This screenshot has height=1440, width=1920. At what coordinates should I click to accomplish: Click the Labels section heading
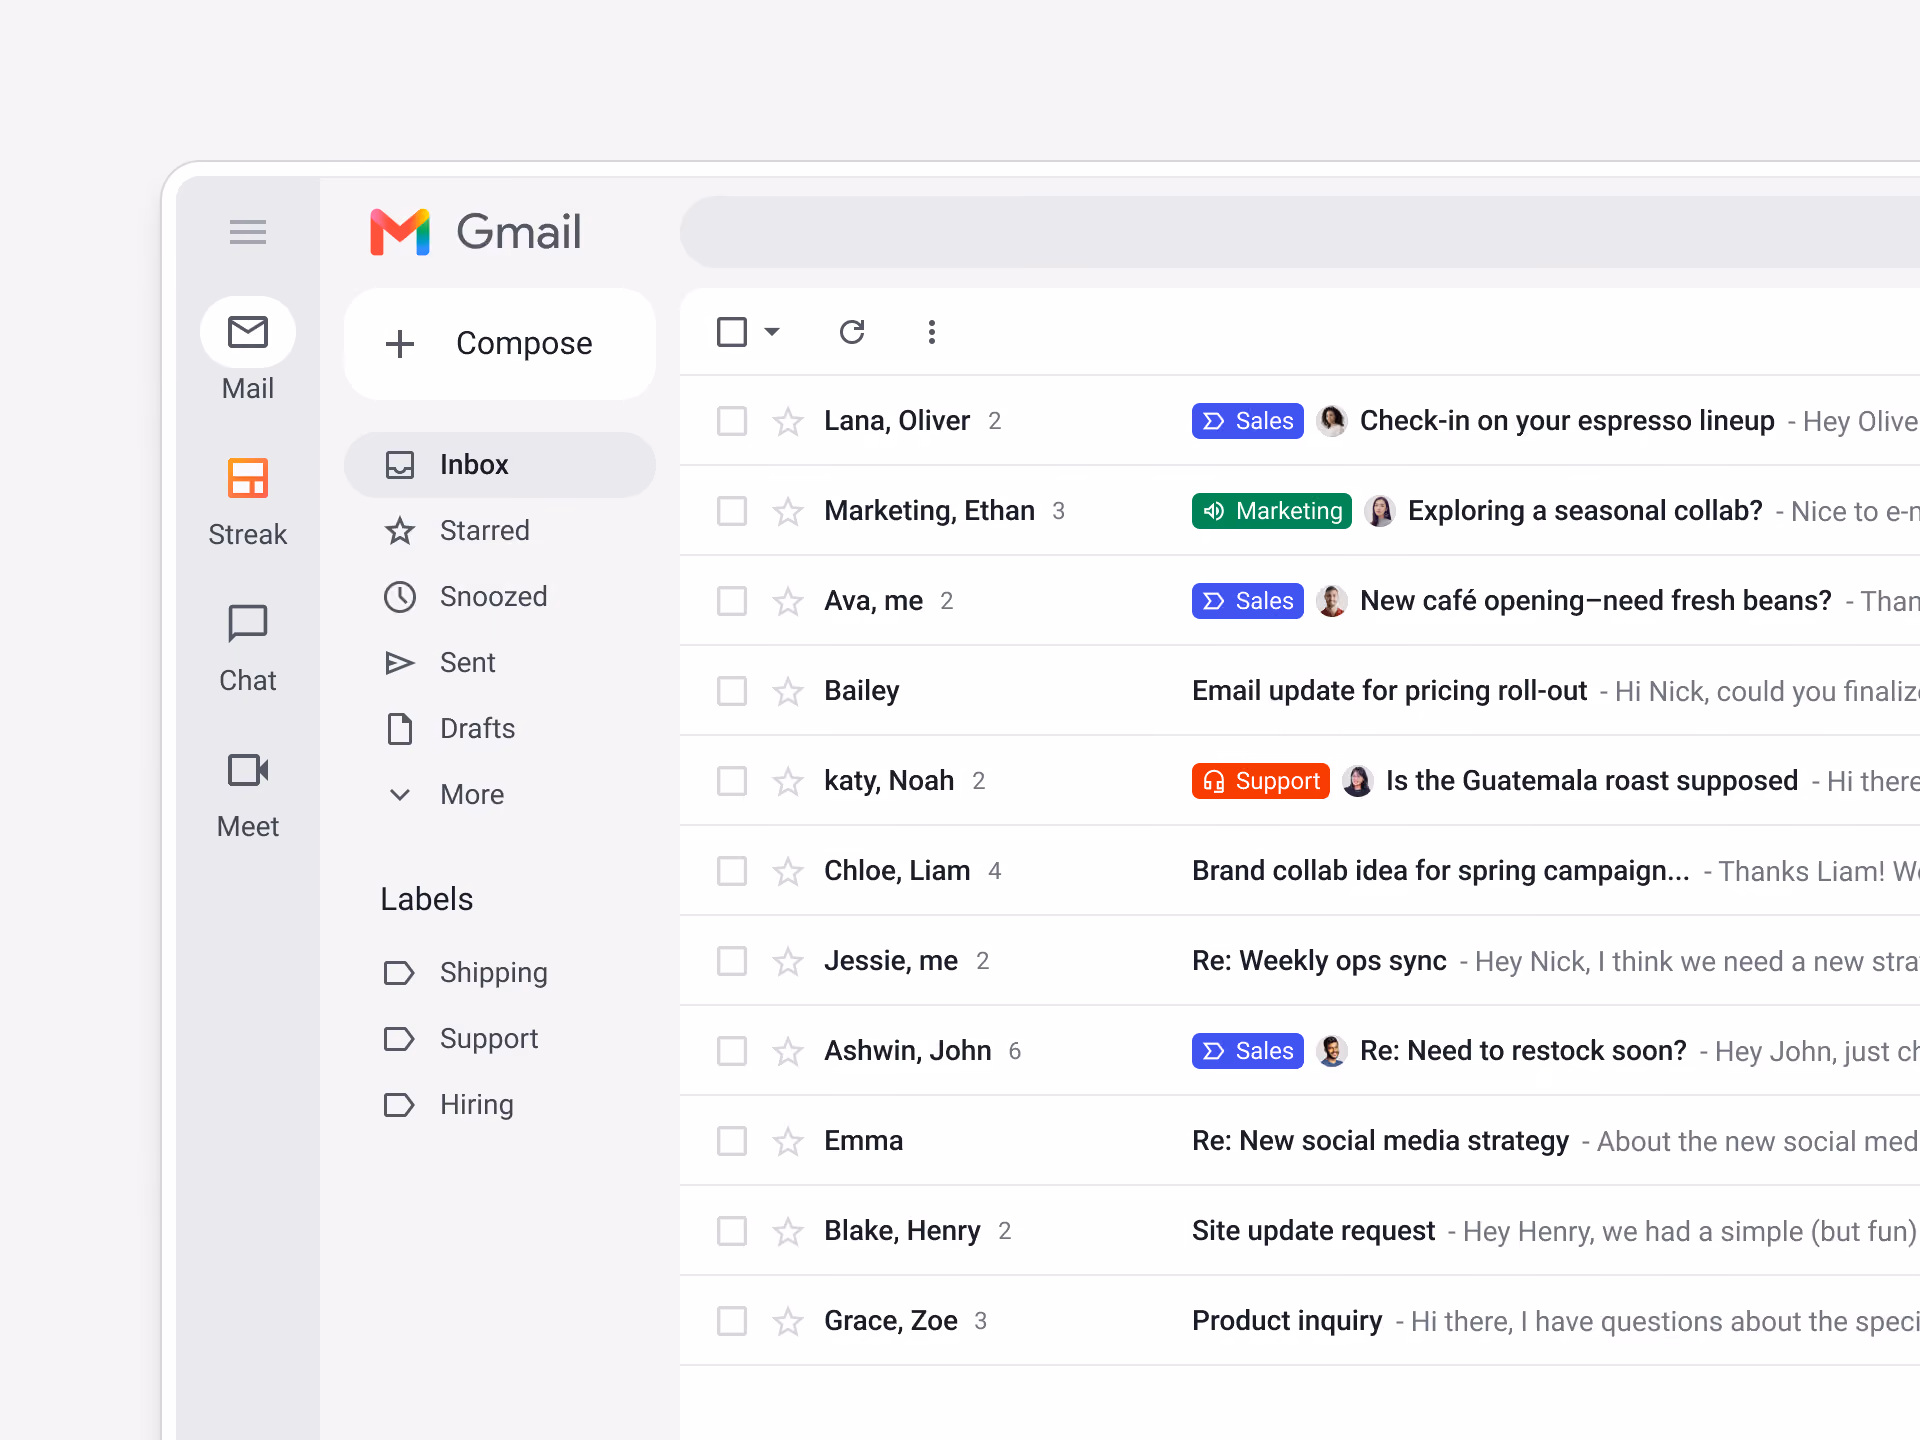pyautogui.click(x=427, y=899)
